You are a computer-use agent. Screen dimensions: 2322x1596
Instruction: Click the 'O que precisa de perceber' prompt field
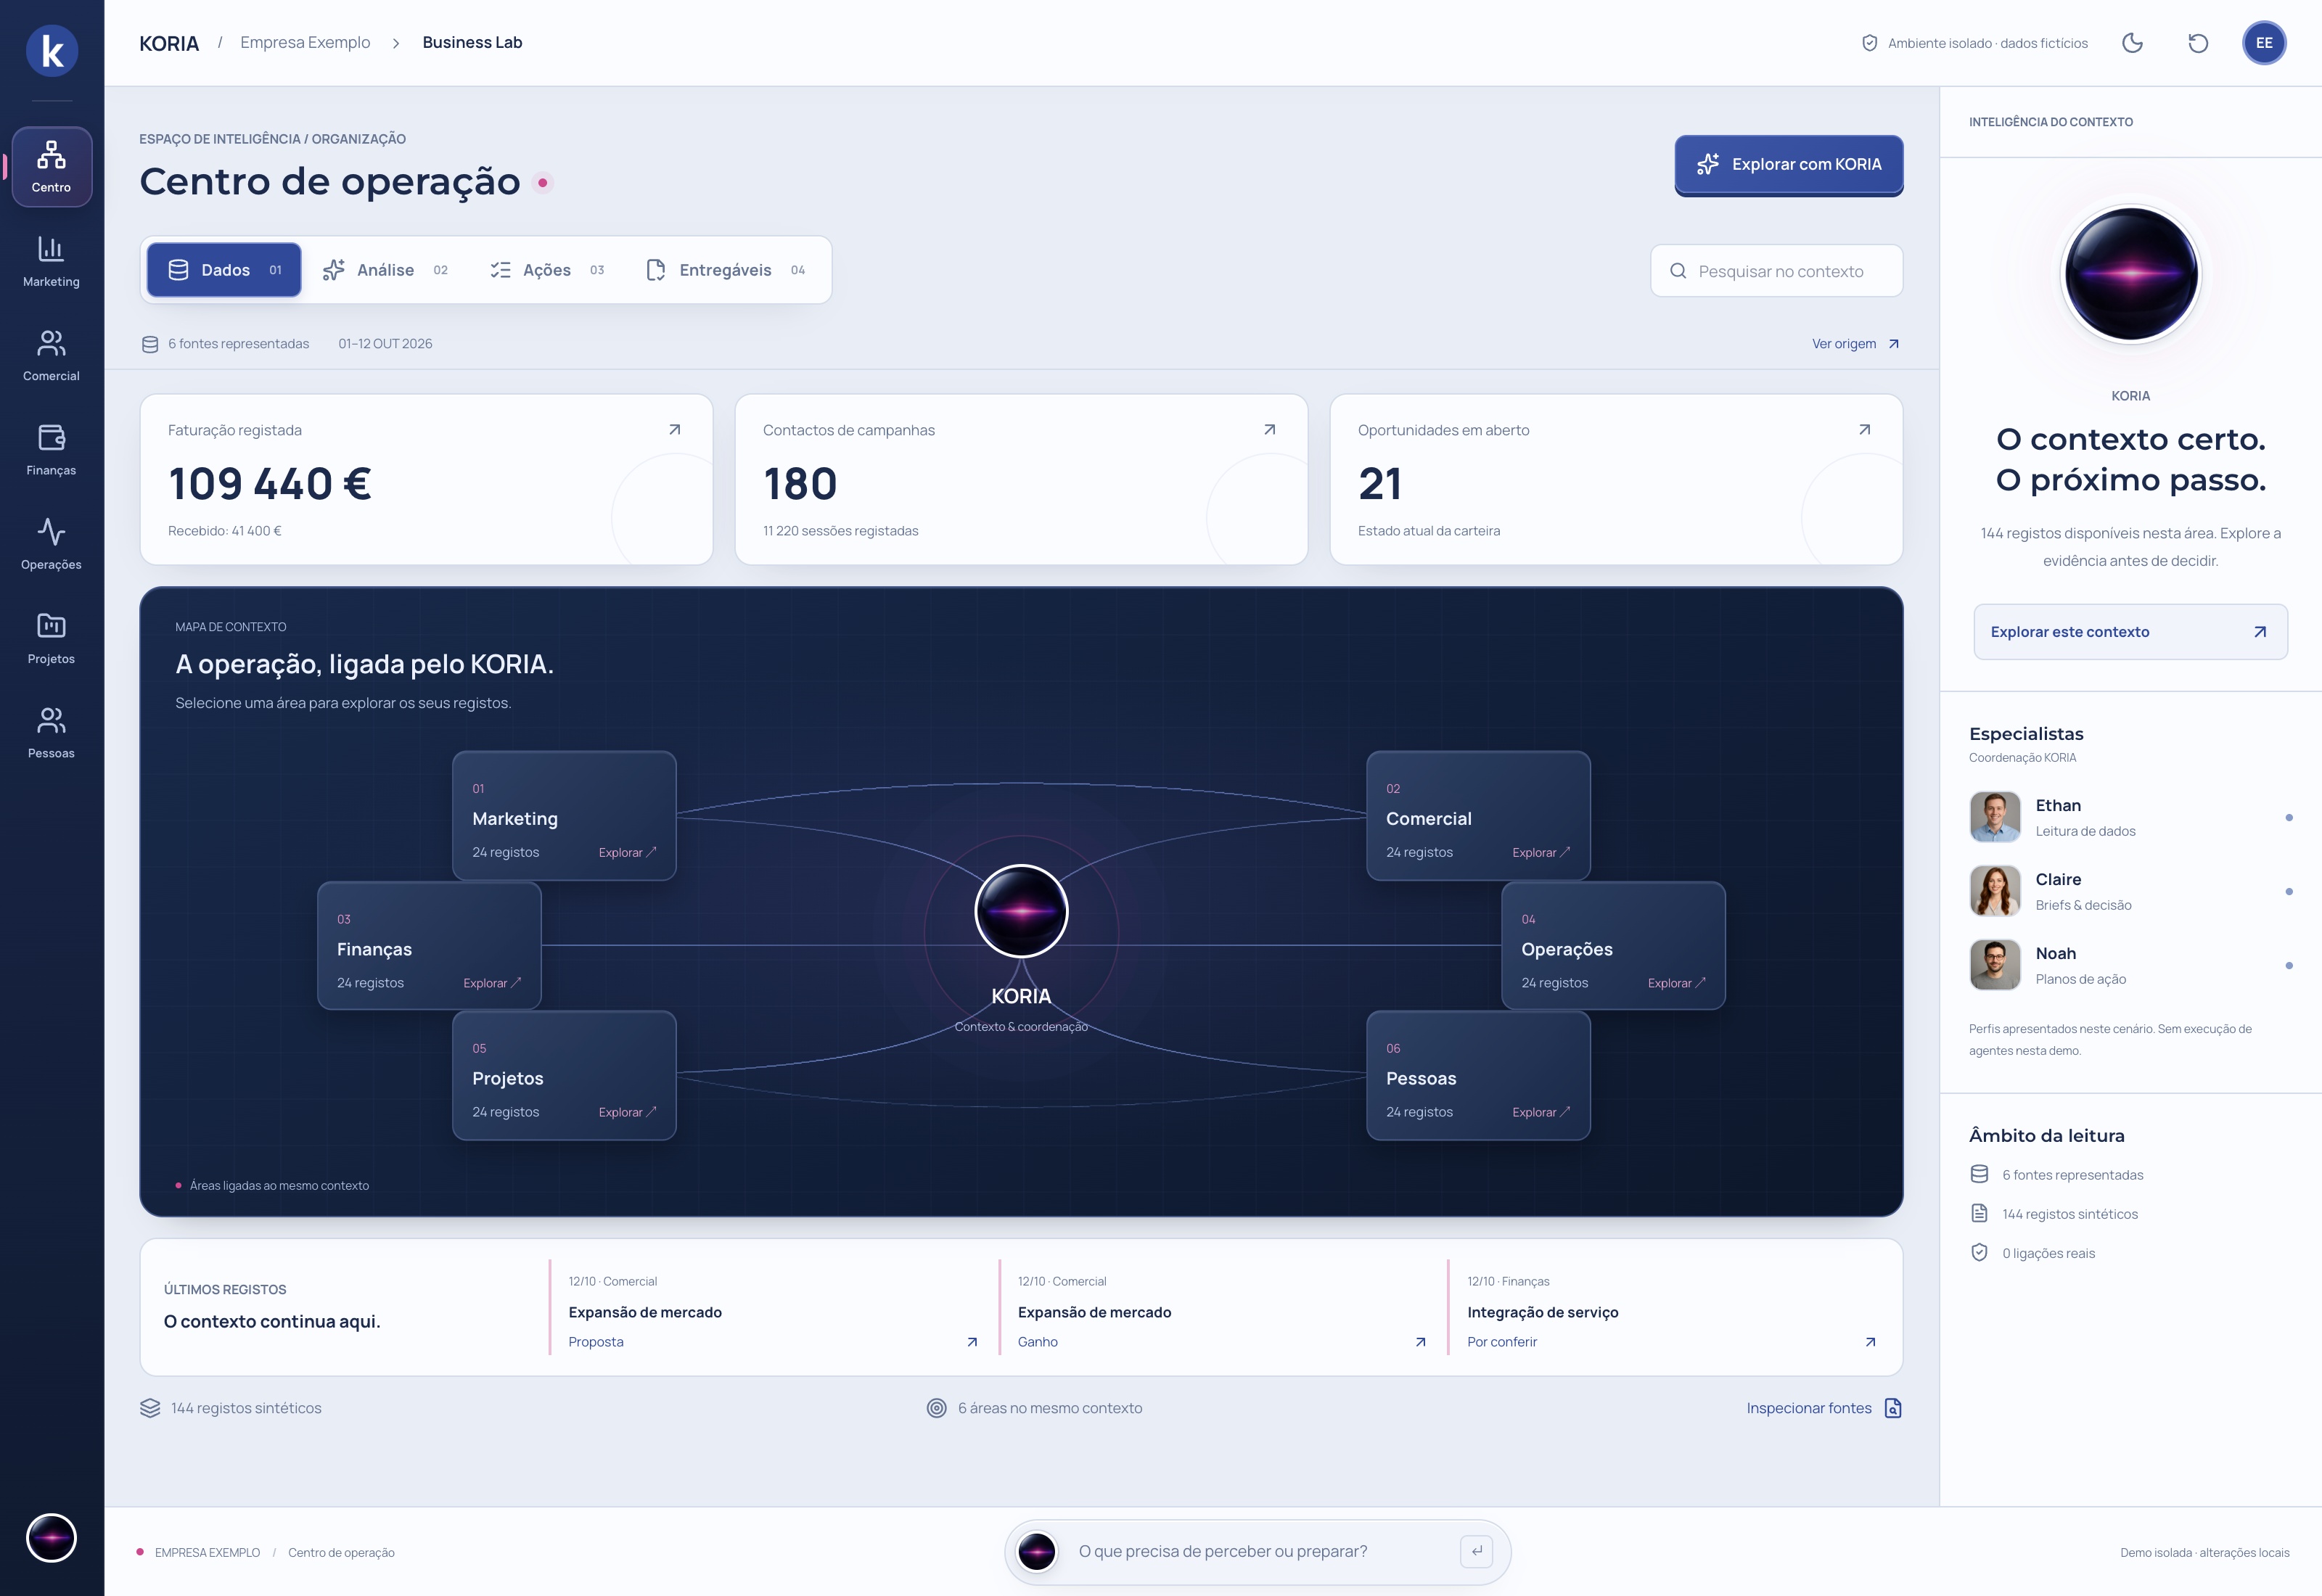1257,1551
